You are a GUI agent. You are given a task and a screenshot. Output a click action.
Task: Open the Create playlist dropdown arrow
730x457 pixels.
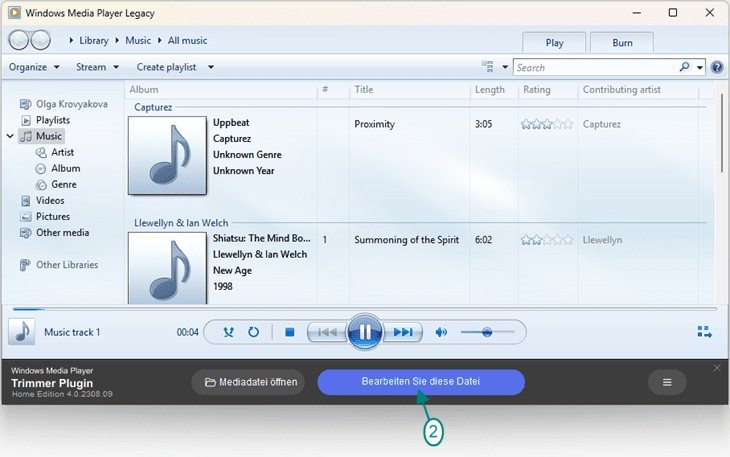point(211,67)
